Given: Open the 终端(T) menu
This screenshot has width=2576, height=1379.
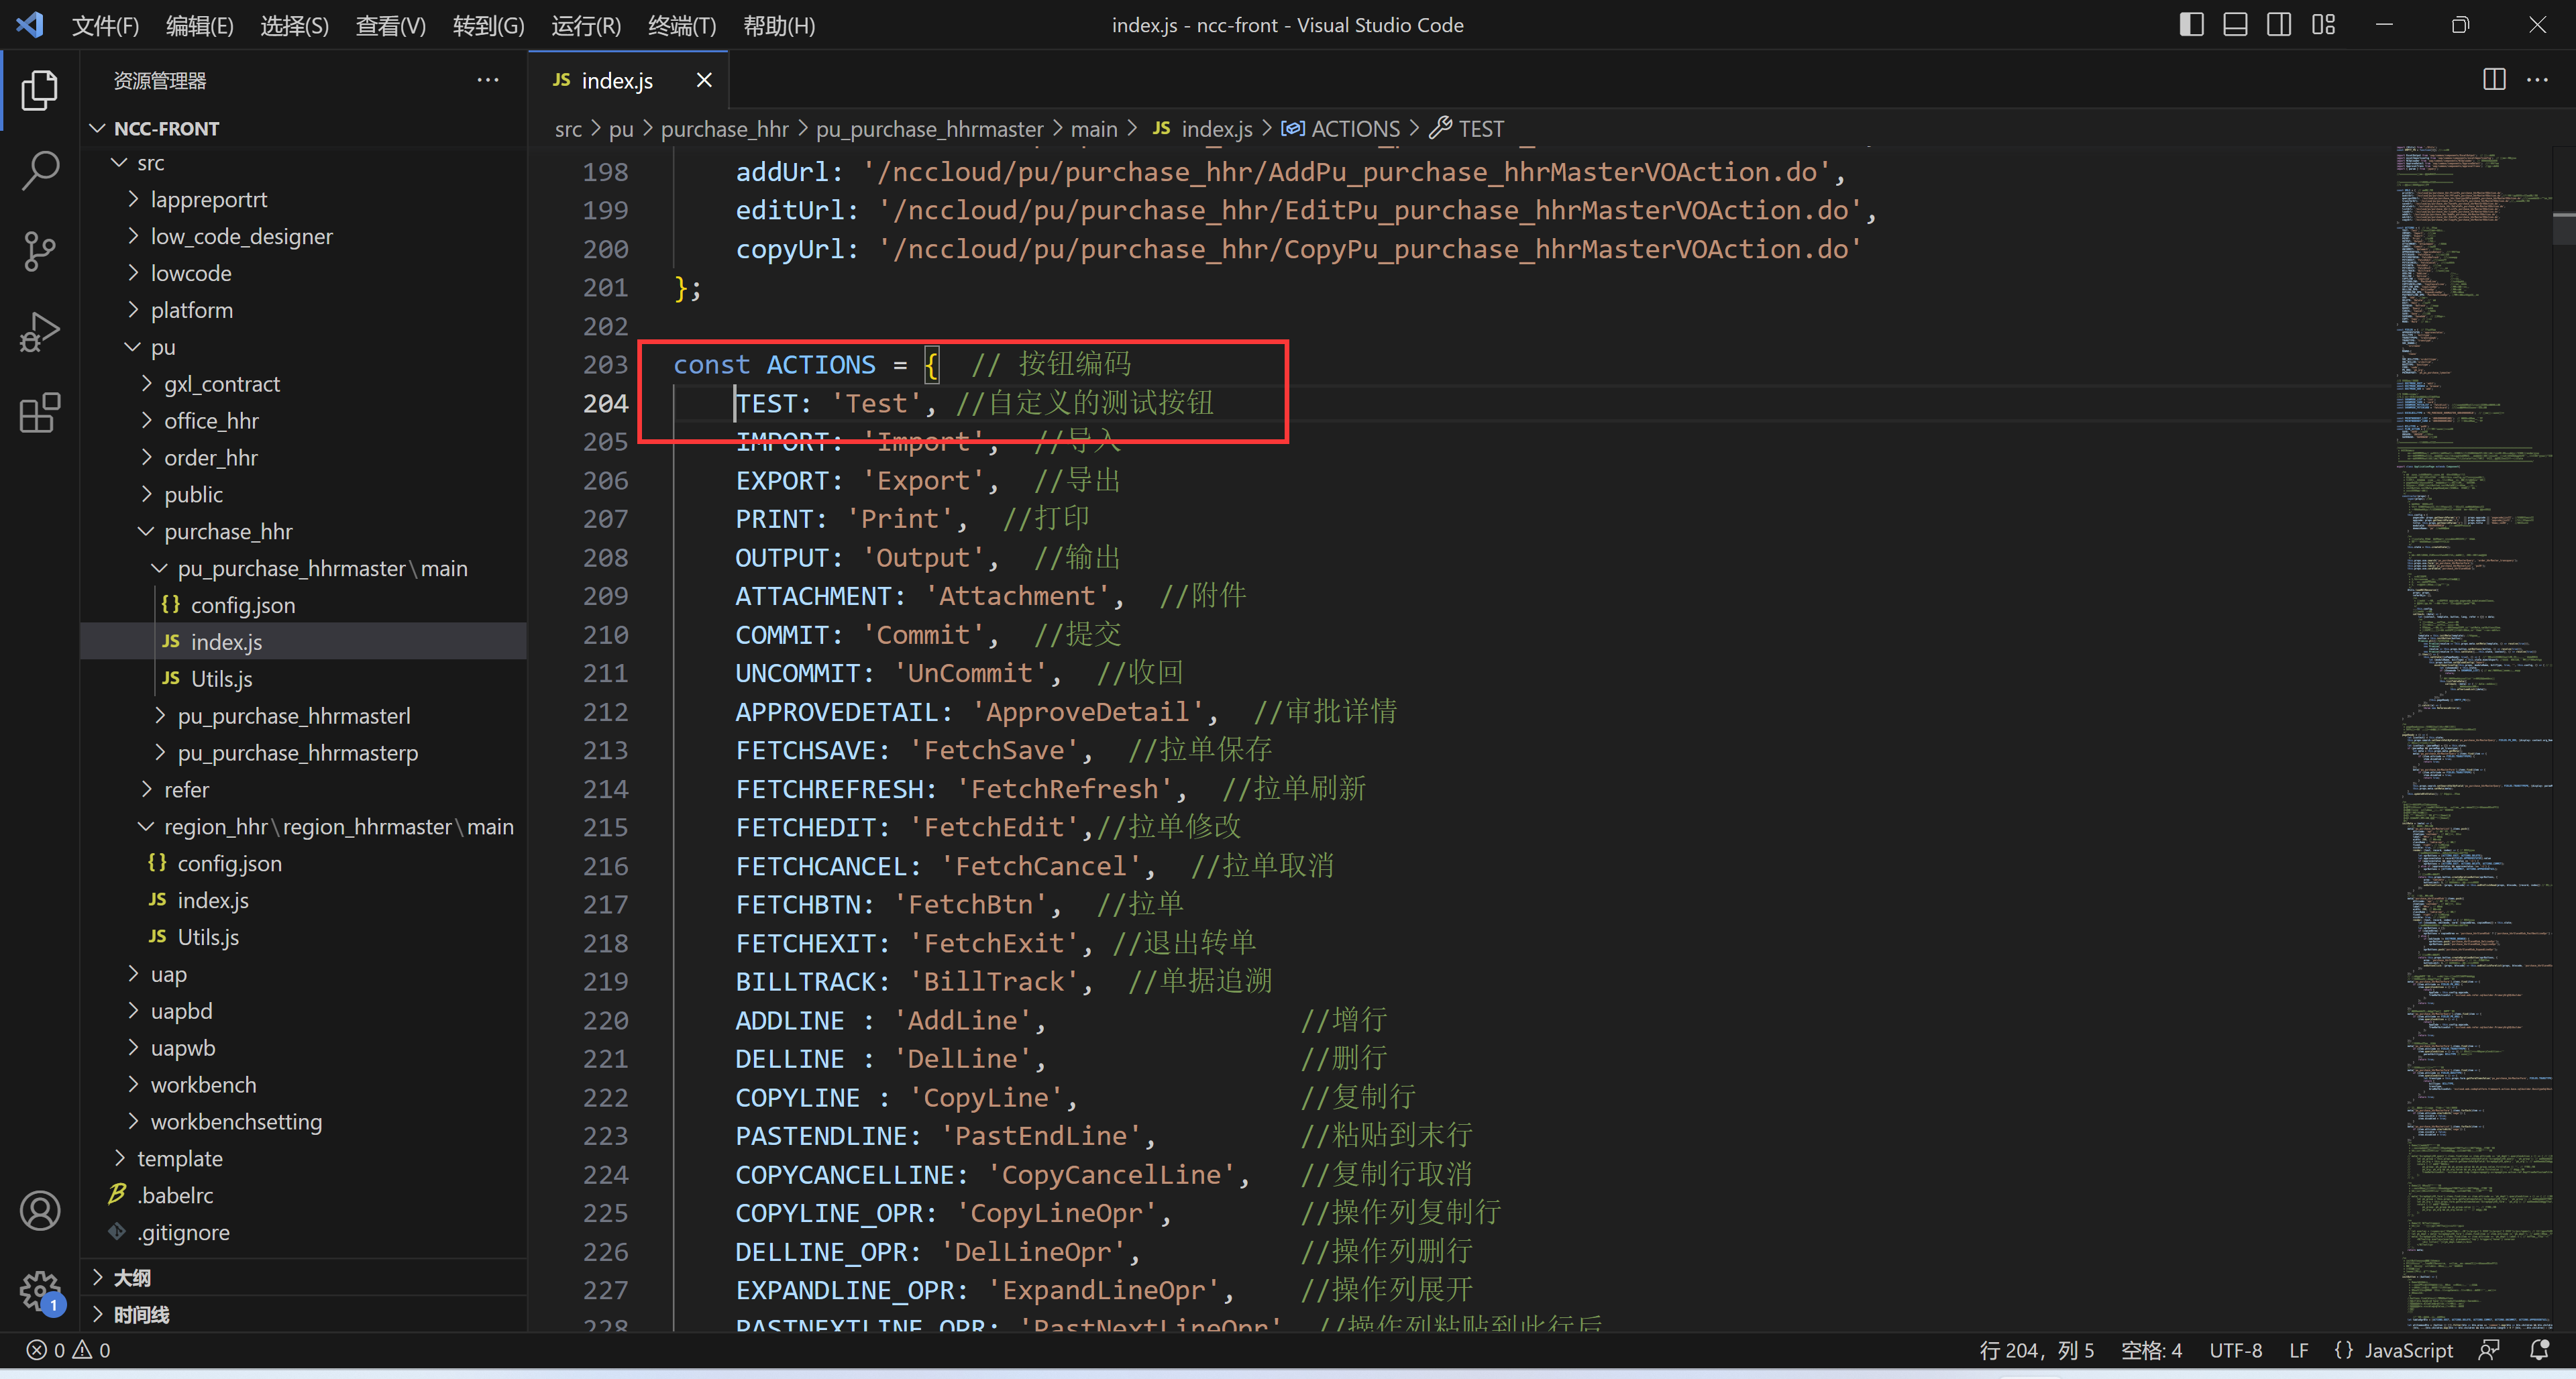Looking at the screenshot, I should click(681, 25).
